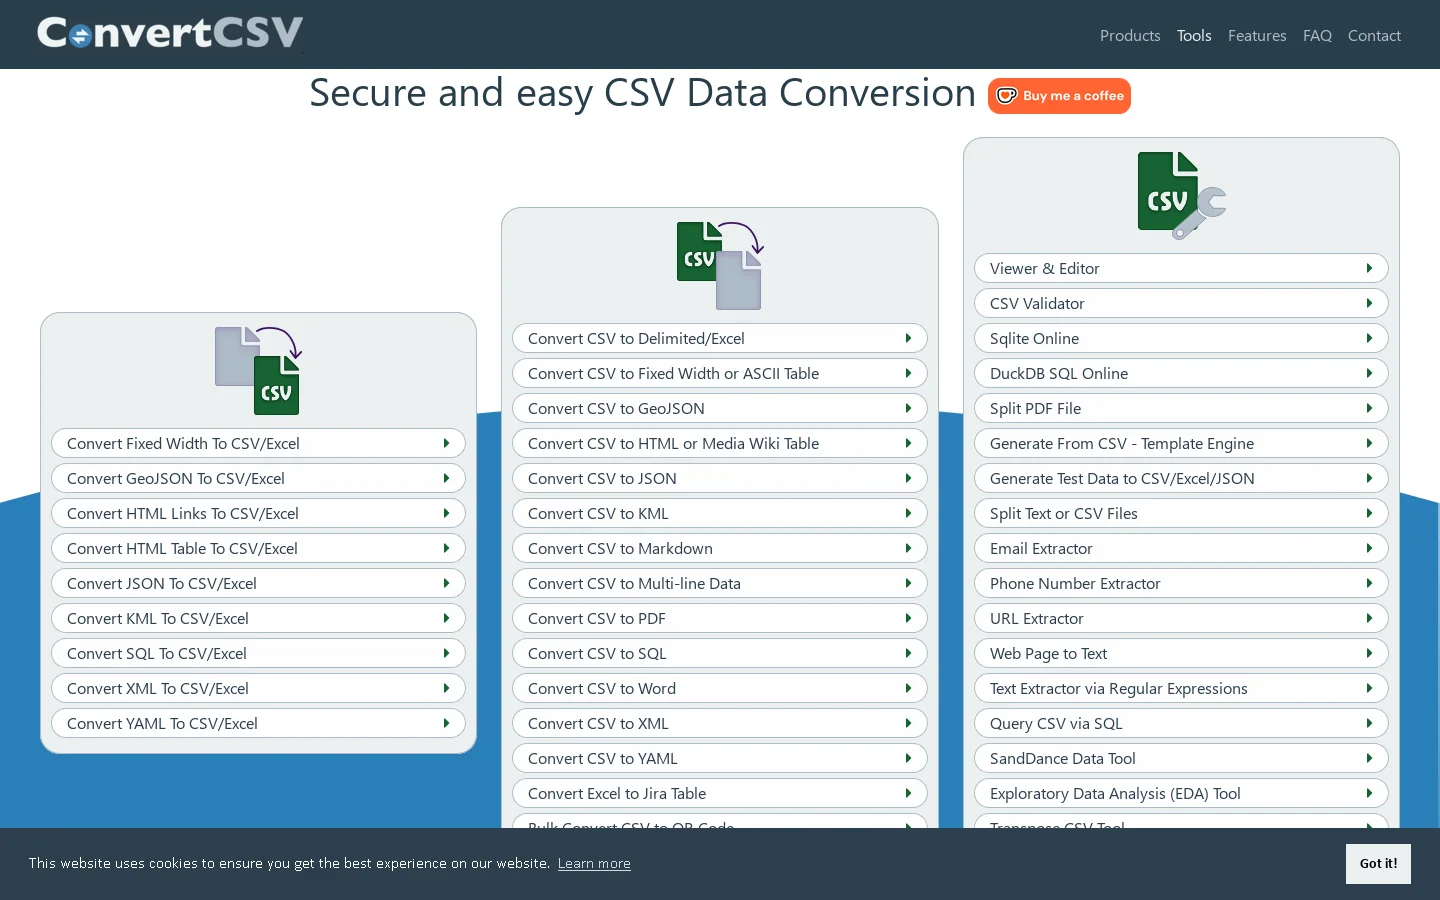The width and height of the screenshot is (1440, 900).
Task: Open Convert SQL To CSV/Excel
Action: point(258,653)
